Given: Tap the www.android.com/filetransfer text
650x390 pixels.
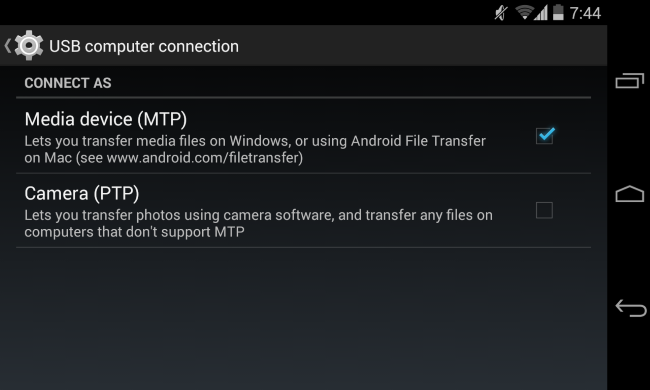Looking at the screenshot, I should pos(203,158).
